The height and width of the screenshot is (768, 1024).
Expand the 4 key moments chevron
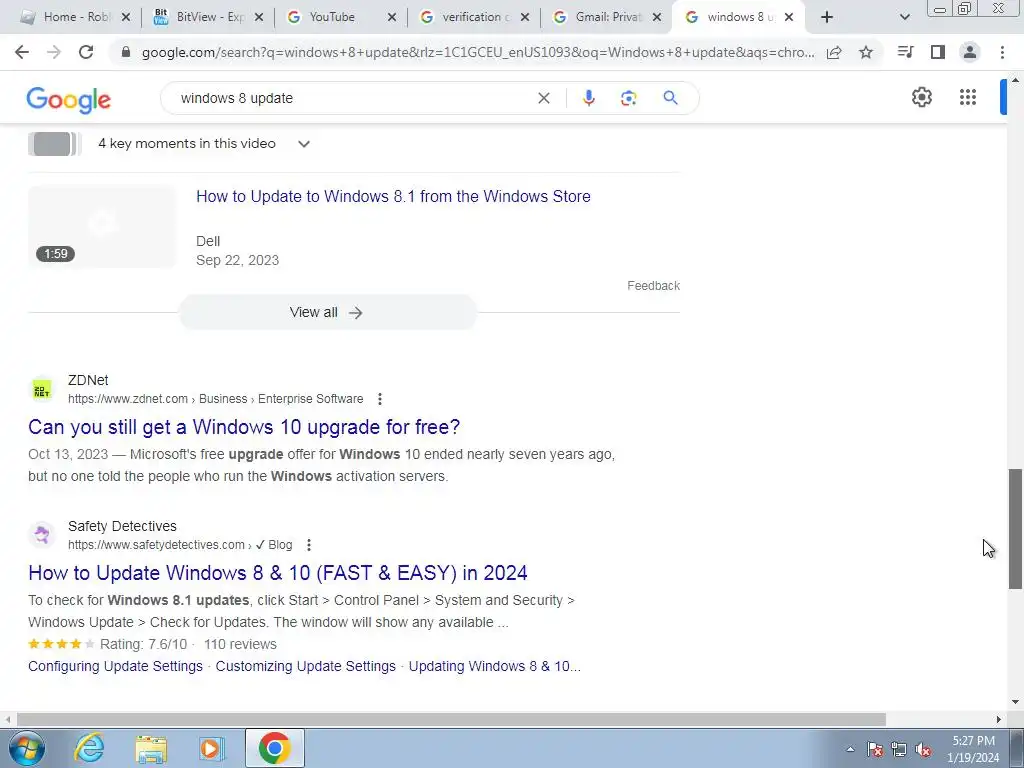click(304, 144)
